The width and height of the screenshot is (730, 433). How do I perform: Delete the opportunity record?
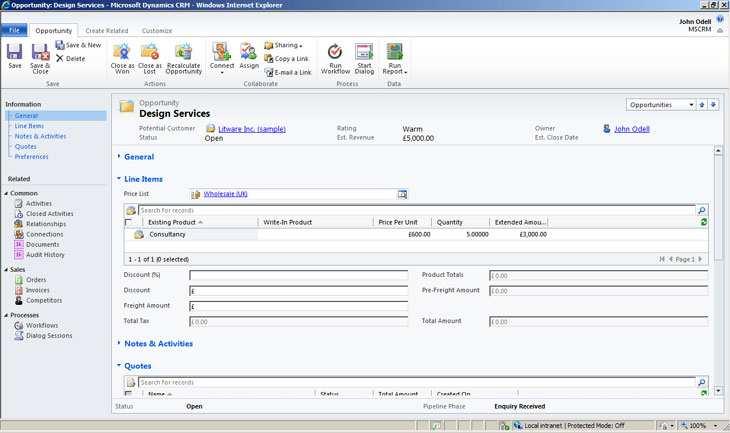pos(71,59)
